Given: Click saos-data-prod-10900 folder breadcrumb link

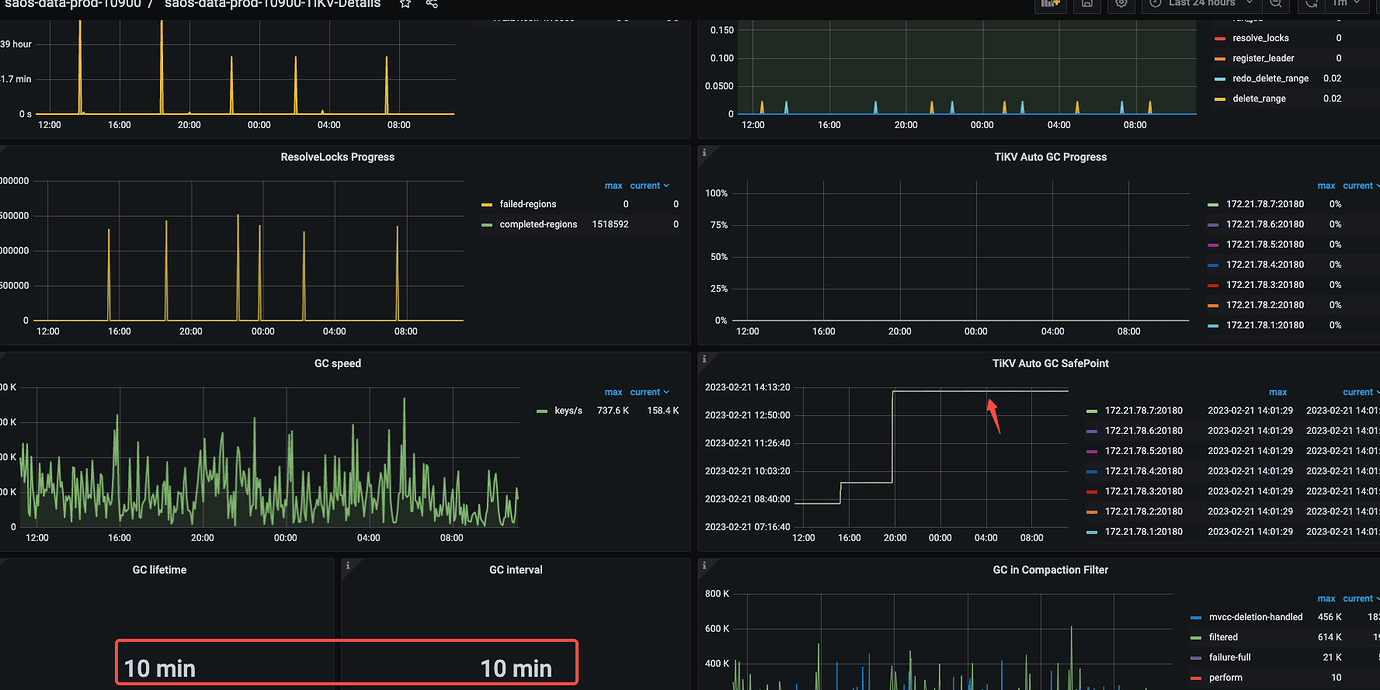Looking at the screenshot, I should 72,4.
